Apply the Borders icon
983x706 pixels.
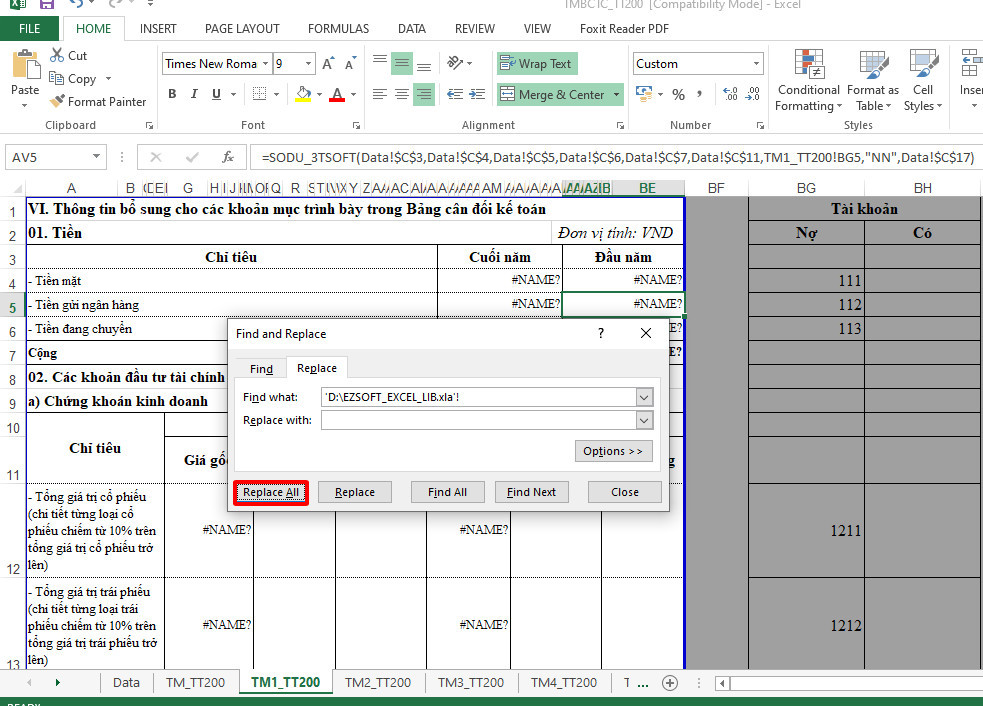pos(259,94)
